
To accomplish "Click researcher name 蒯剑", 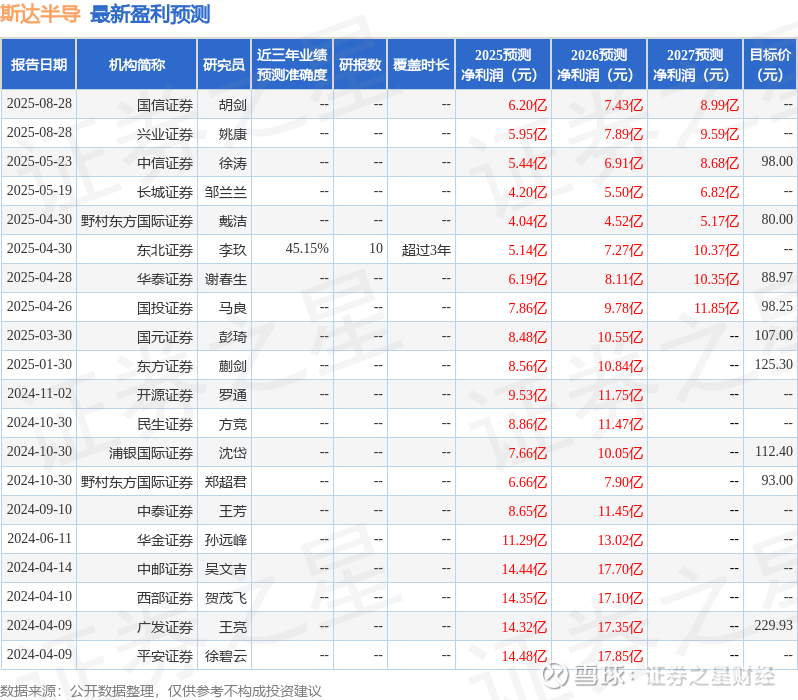I will pyautogui.click(x=233, y=367).
